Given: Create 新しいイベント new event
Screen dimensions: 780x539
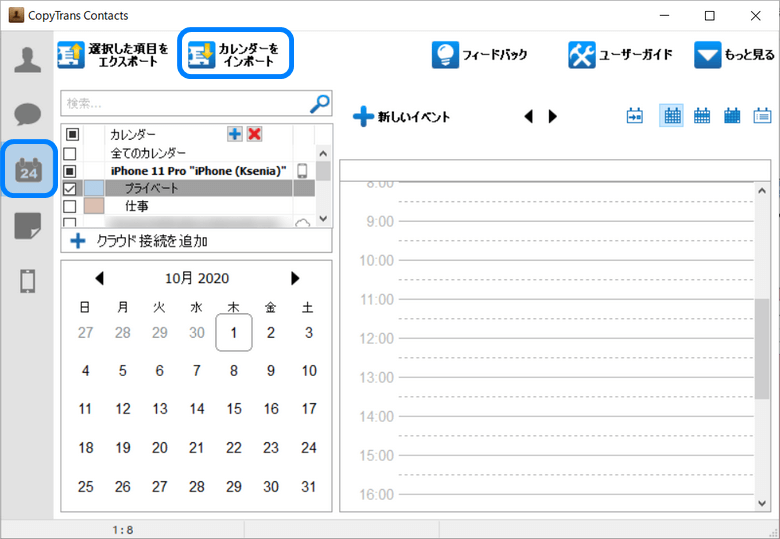Looking at the screenshot, I should point(401,116).
